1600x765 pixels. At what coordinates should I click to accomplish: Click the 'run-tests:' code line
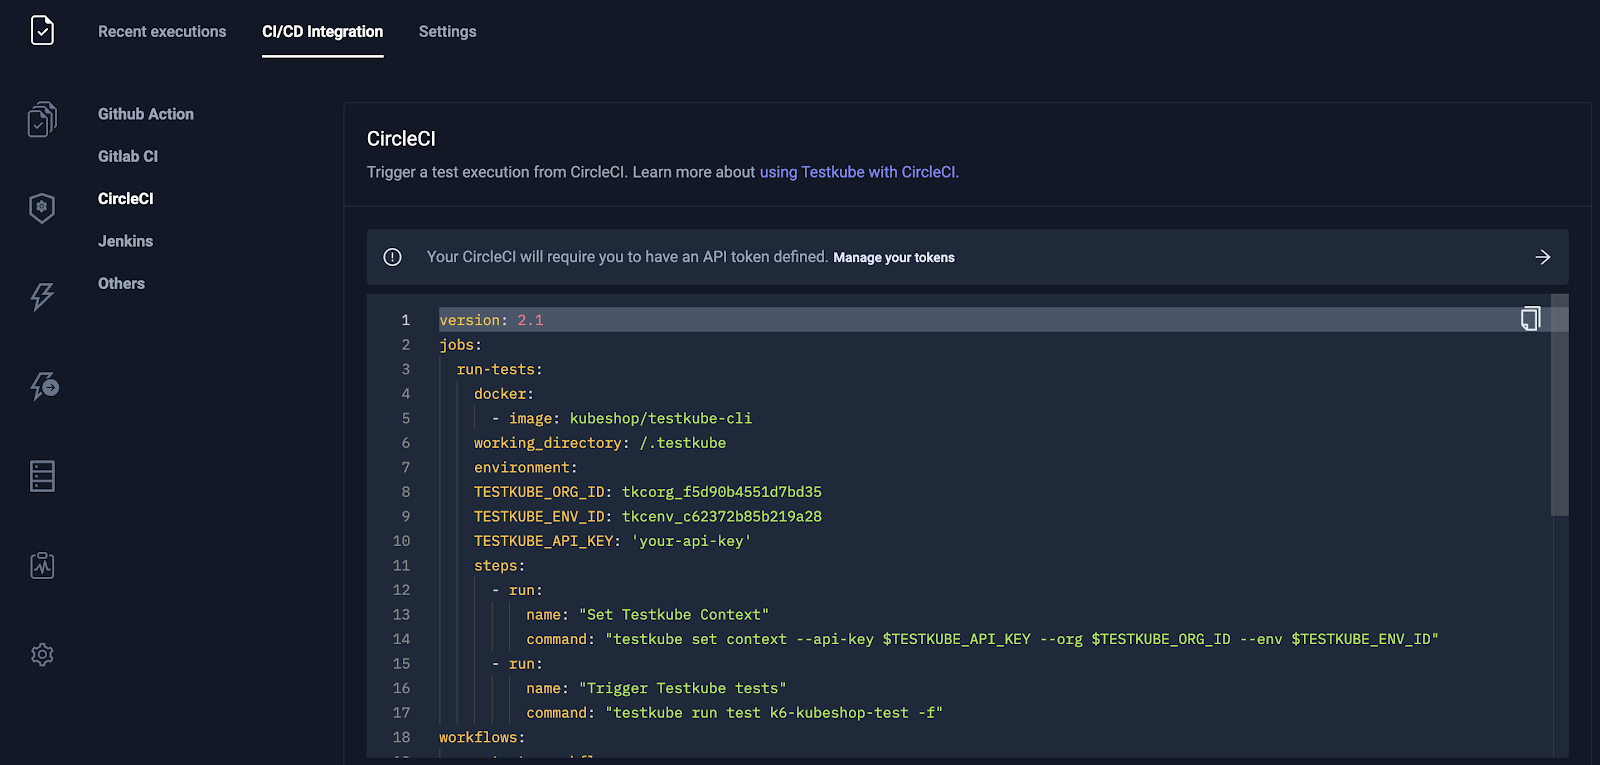coord(500,369)
